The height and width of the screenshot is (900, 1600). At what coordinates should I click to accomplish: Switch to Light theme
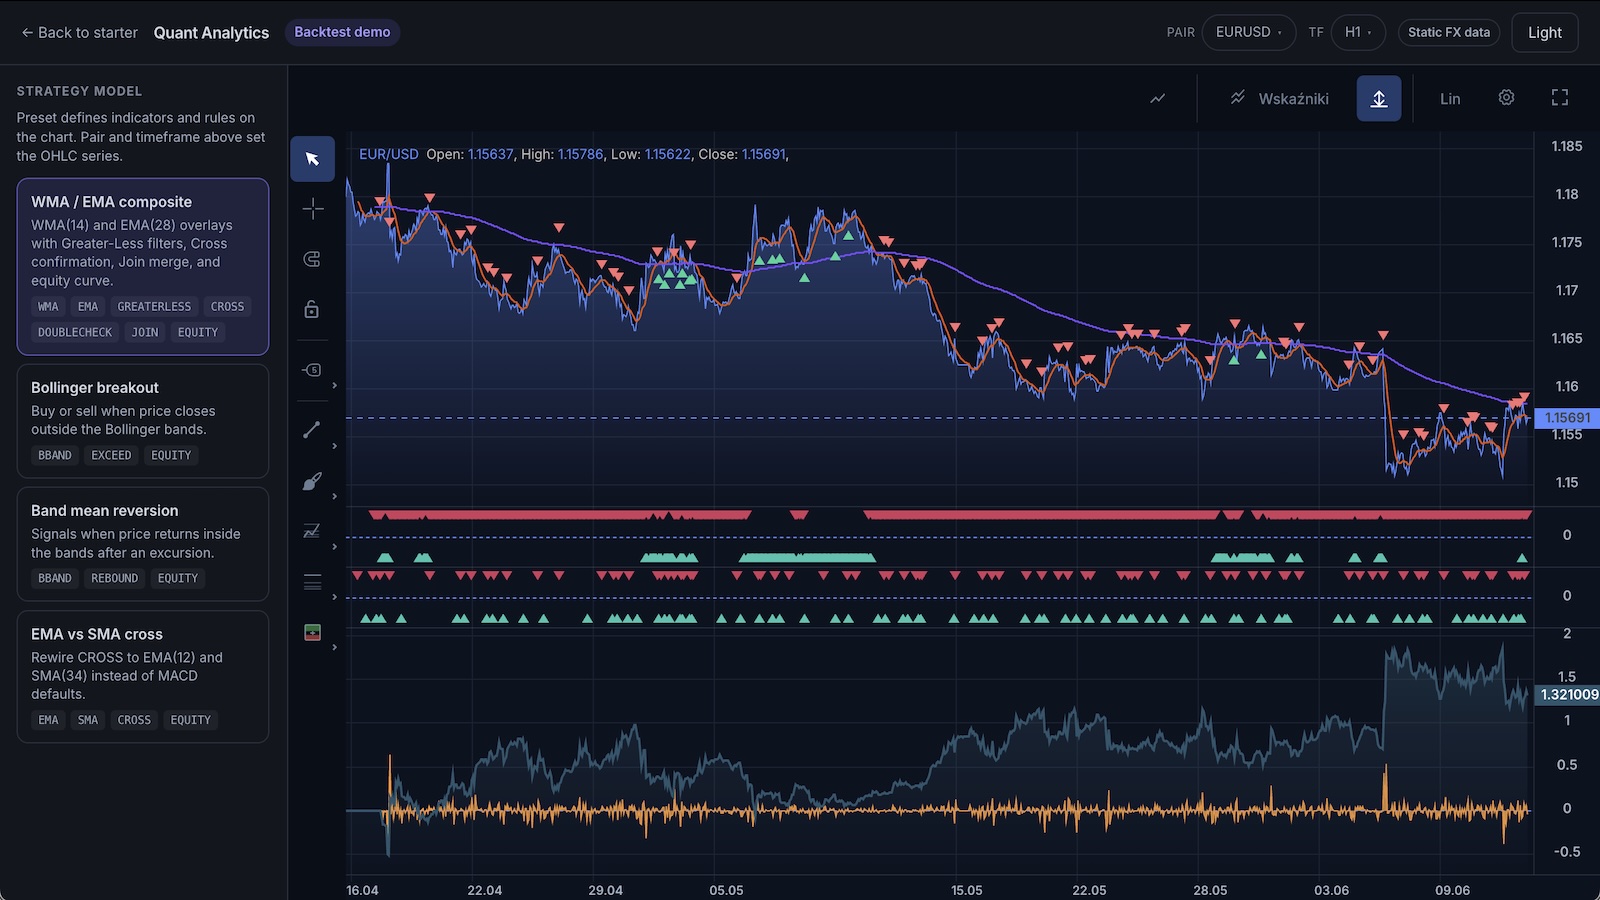point(1545,32)
